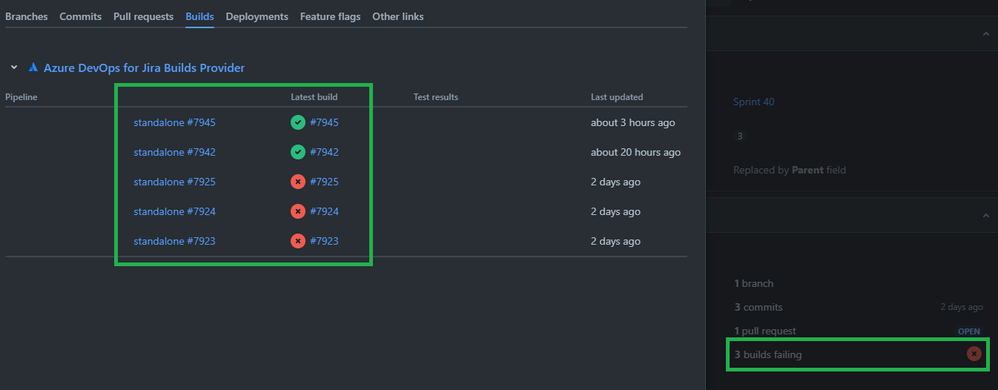Click the Latest build column header
The width and height of the screenshot is (998, 390).
[314, 97]
